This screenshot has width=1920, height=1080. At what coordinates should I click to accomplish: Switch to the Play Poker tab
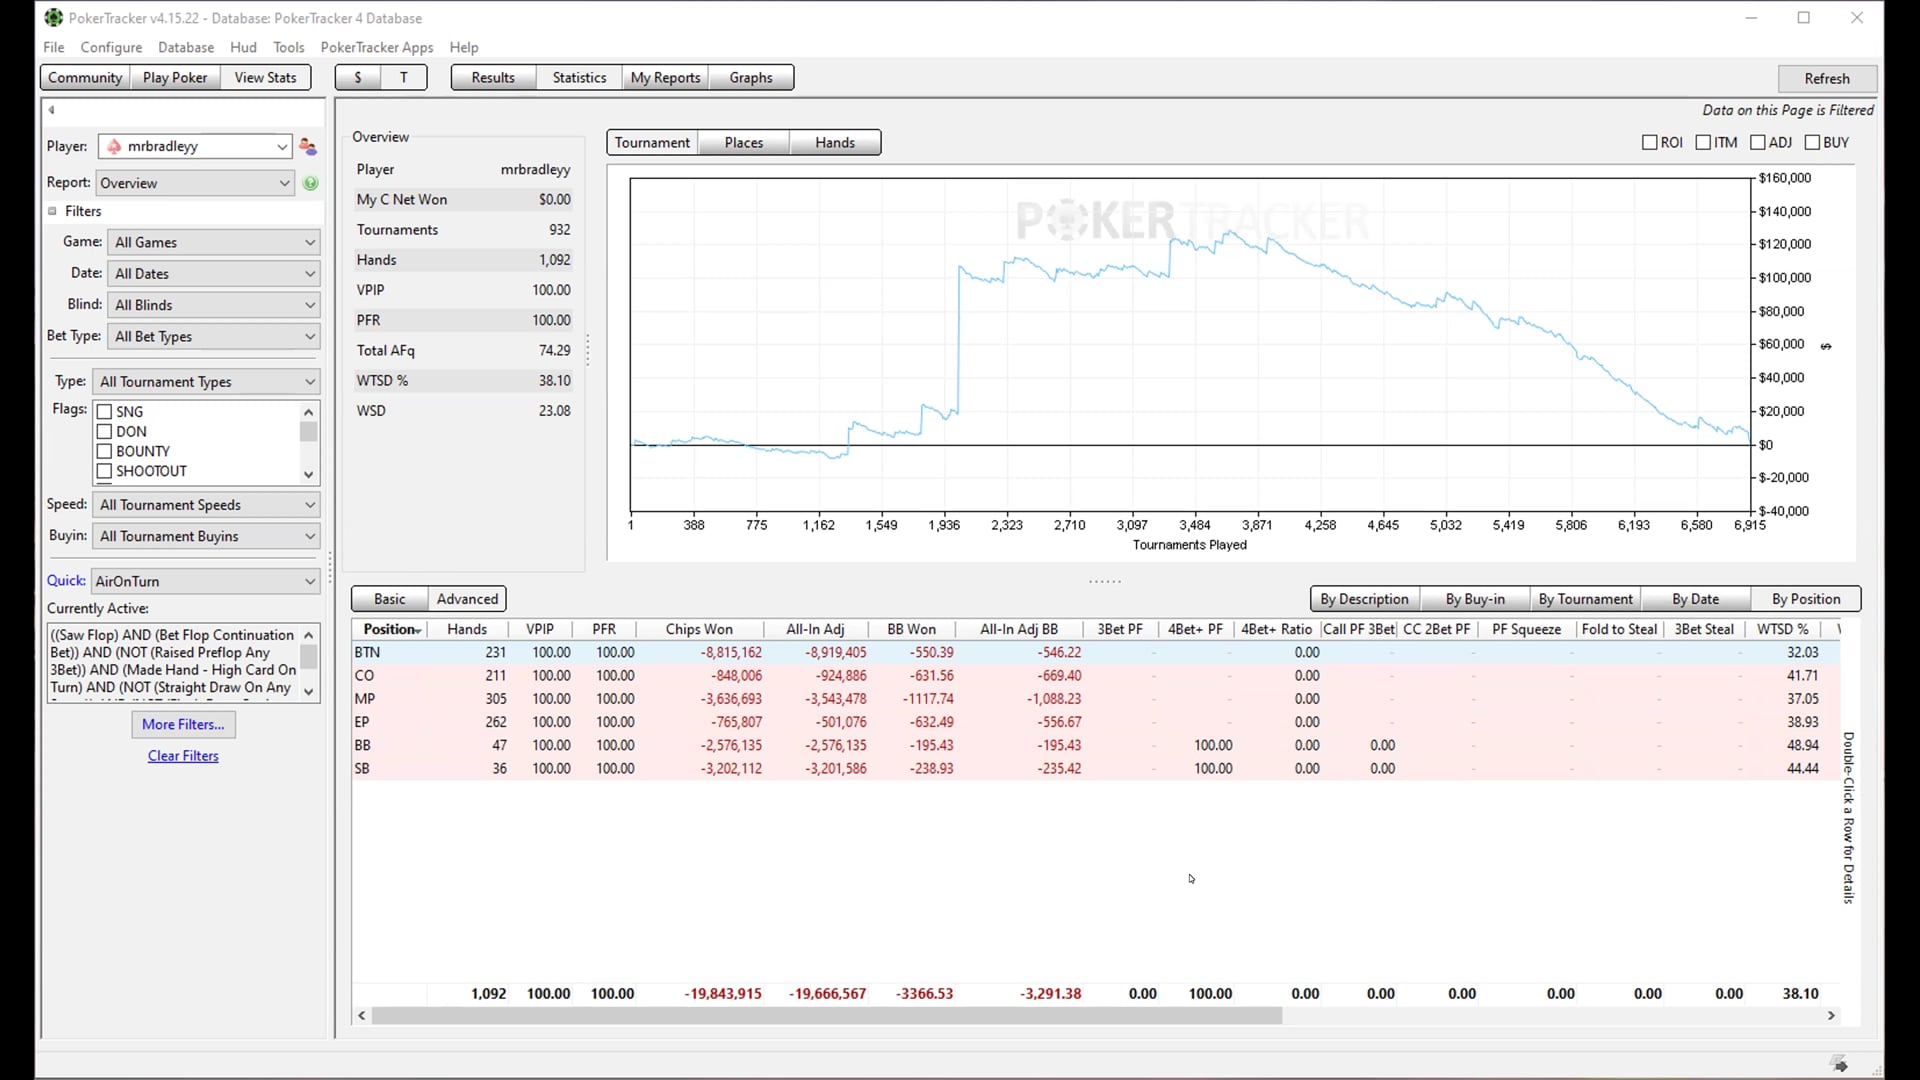click(175, 78)
